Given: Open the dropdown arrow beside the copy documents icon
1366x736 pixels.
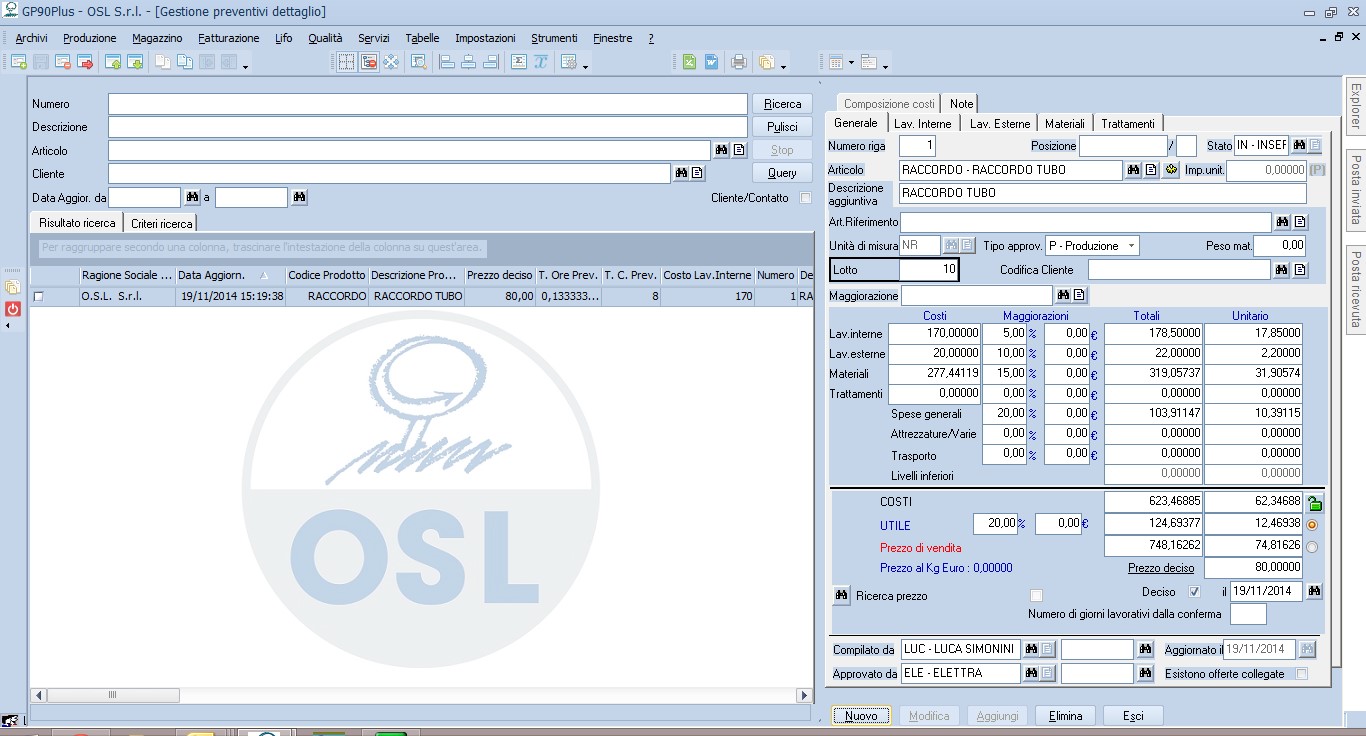Looking at the screenshot, I should point(784,66).
